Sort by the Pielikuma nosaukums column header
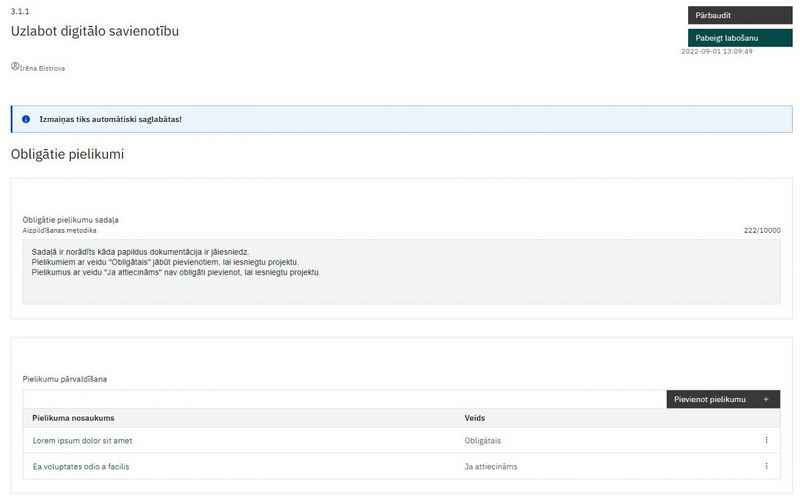Image resolution: width=800 pixels, height=502 pixels. click(74, 418)
